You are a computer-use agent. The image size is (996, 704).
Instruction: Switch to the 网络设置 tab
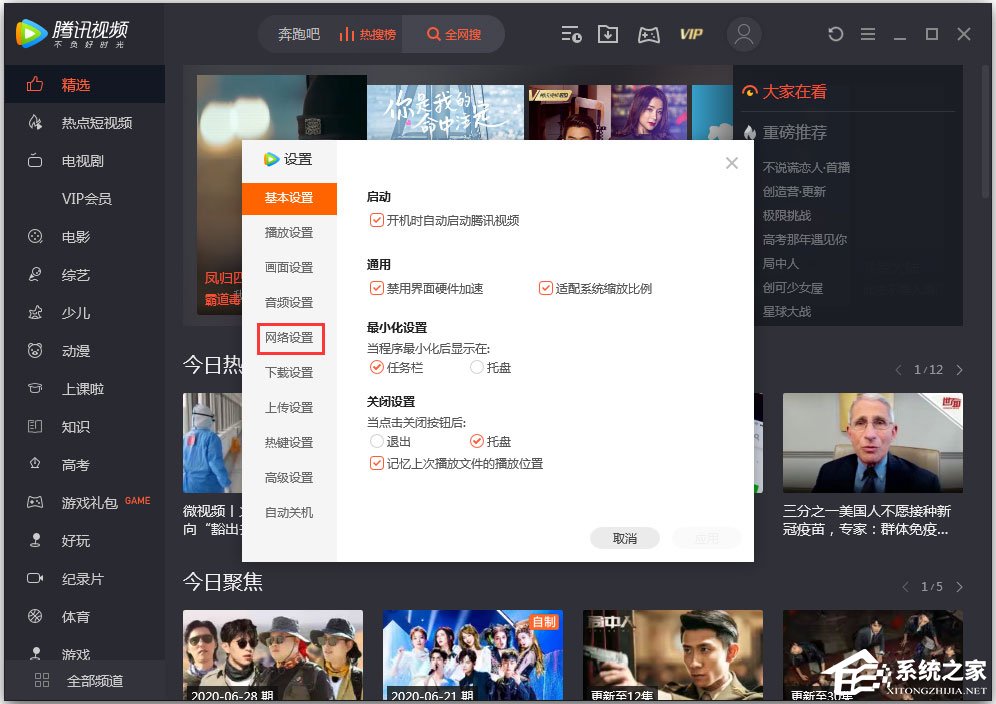tap(290, 339)
